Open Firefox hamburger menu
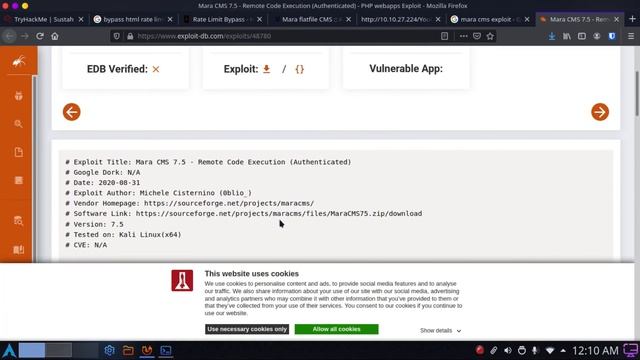 pos(631,36)
